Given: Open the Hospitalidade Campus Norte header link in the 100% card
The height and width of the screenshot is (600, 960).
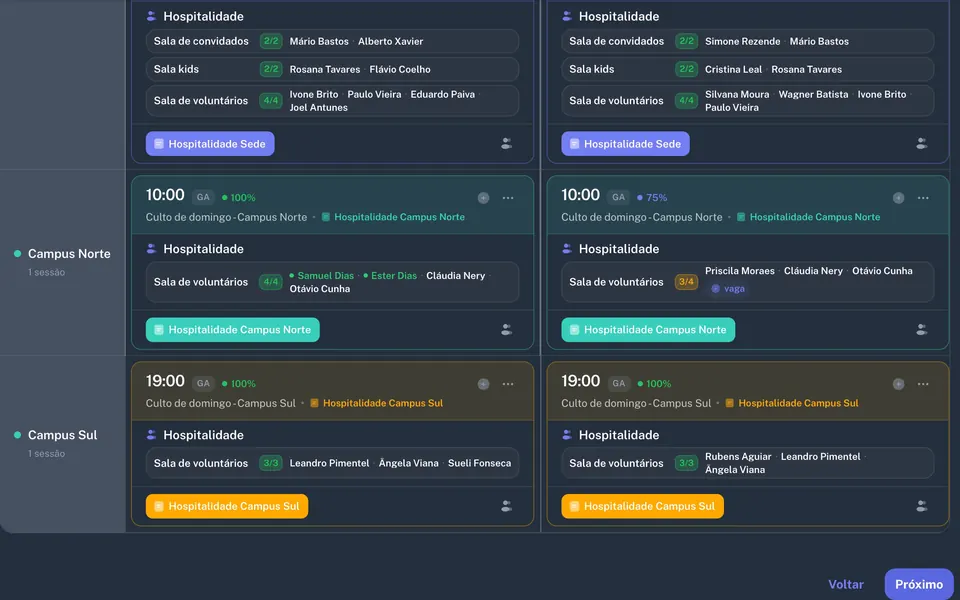Looking at the screenshot, I should (x=393, y=217).
